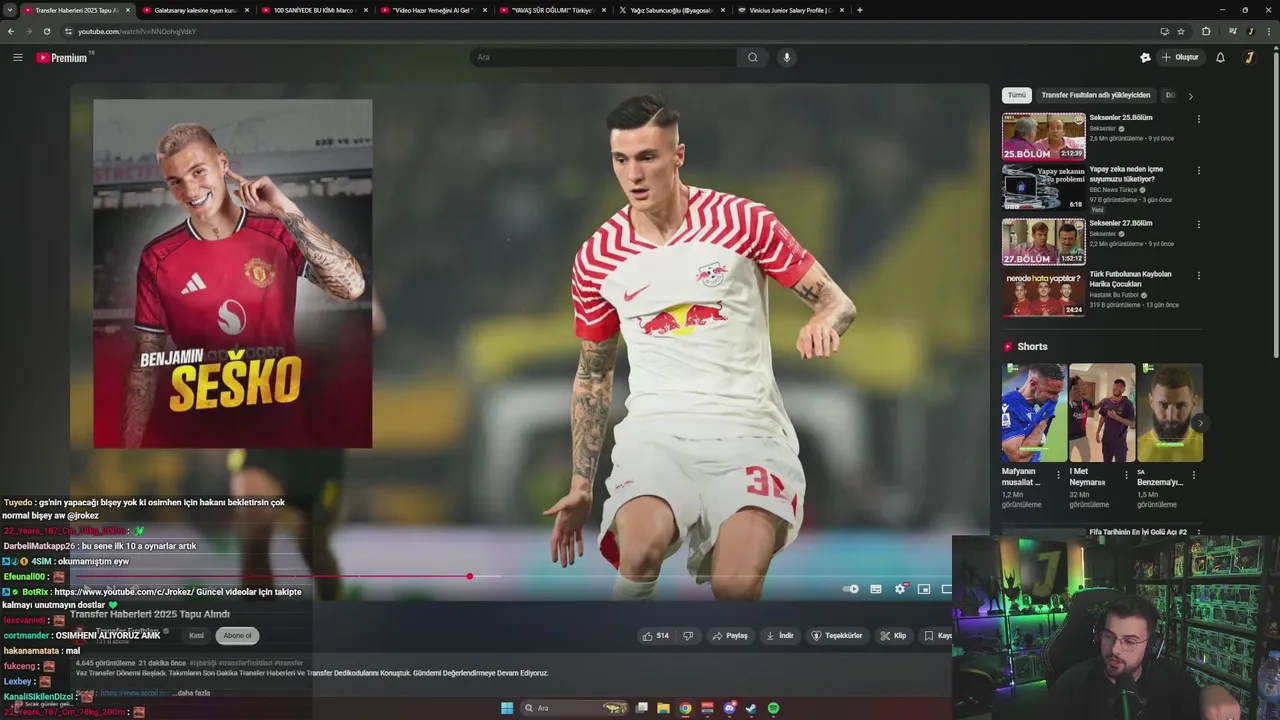Viewport: 1280px width, 720px height.
Task: Open the Benzema'yı short thumbnail
Action: point(1169,412)
